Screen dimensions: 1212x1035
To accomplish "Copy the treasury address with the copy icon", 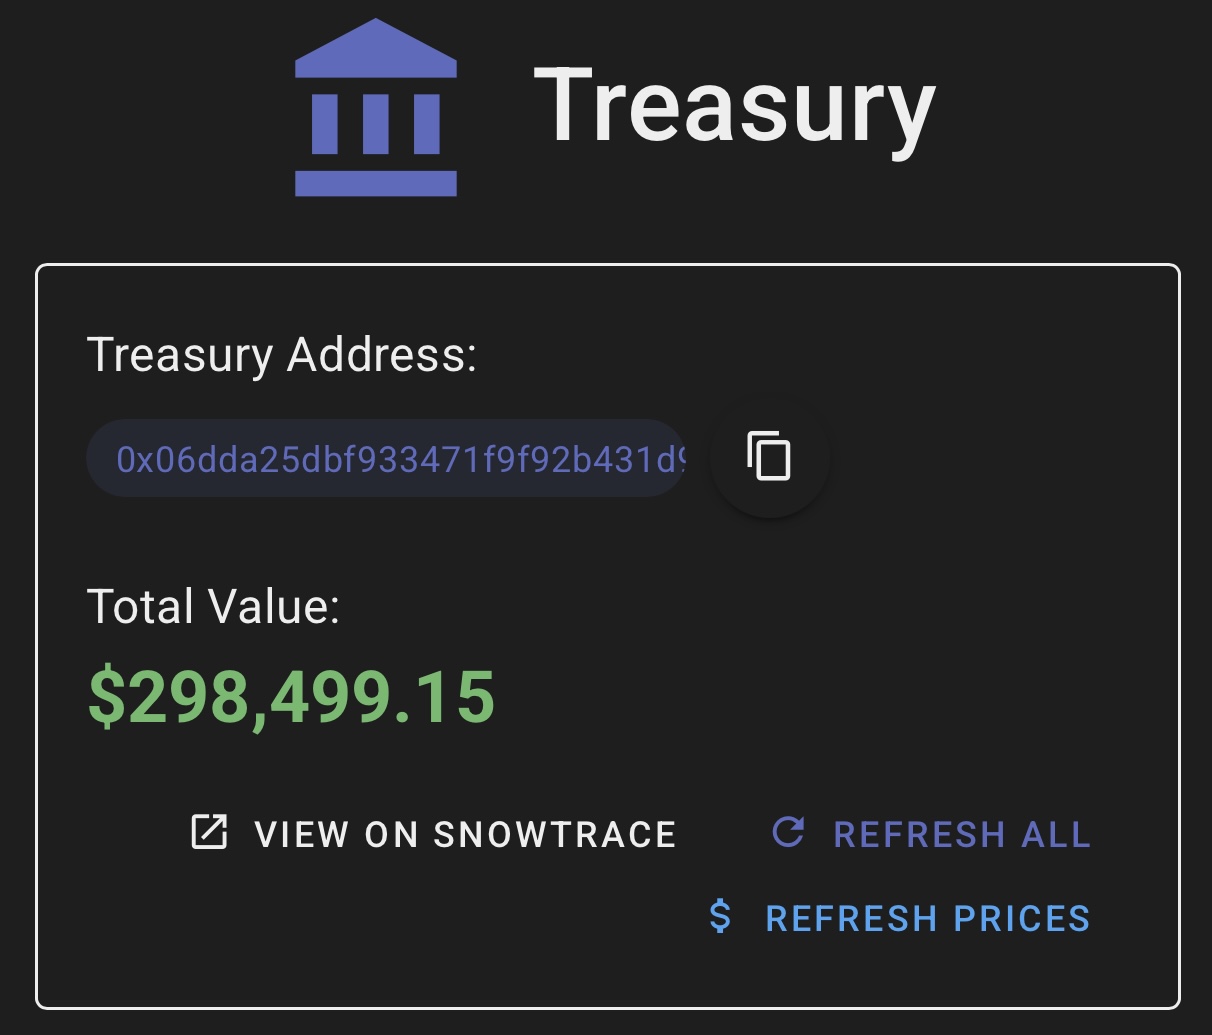I will pos(769,458).
